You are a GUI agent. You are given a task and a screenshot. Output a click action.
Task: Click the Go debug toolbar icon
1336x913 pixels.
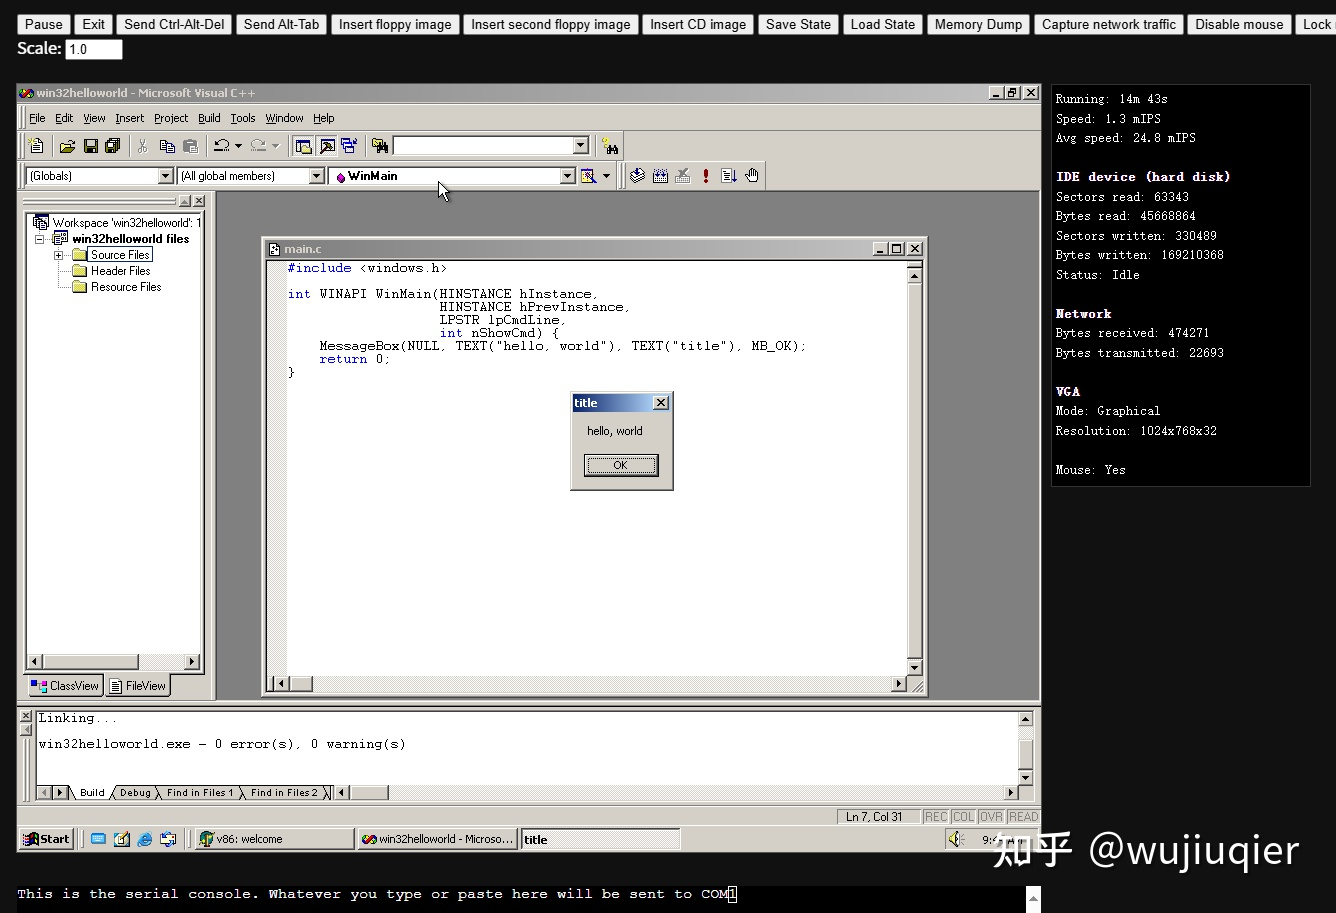point(729,176)
